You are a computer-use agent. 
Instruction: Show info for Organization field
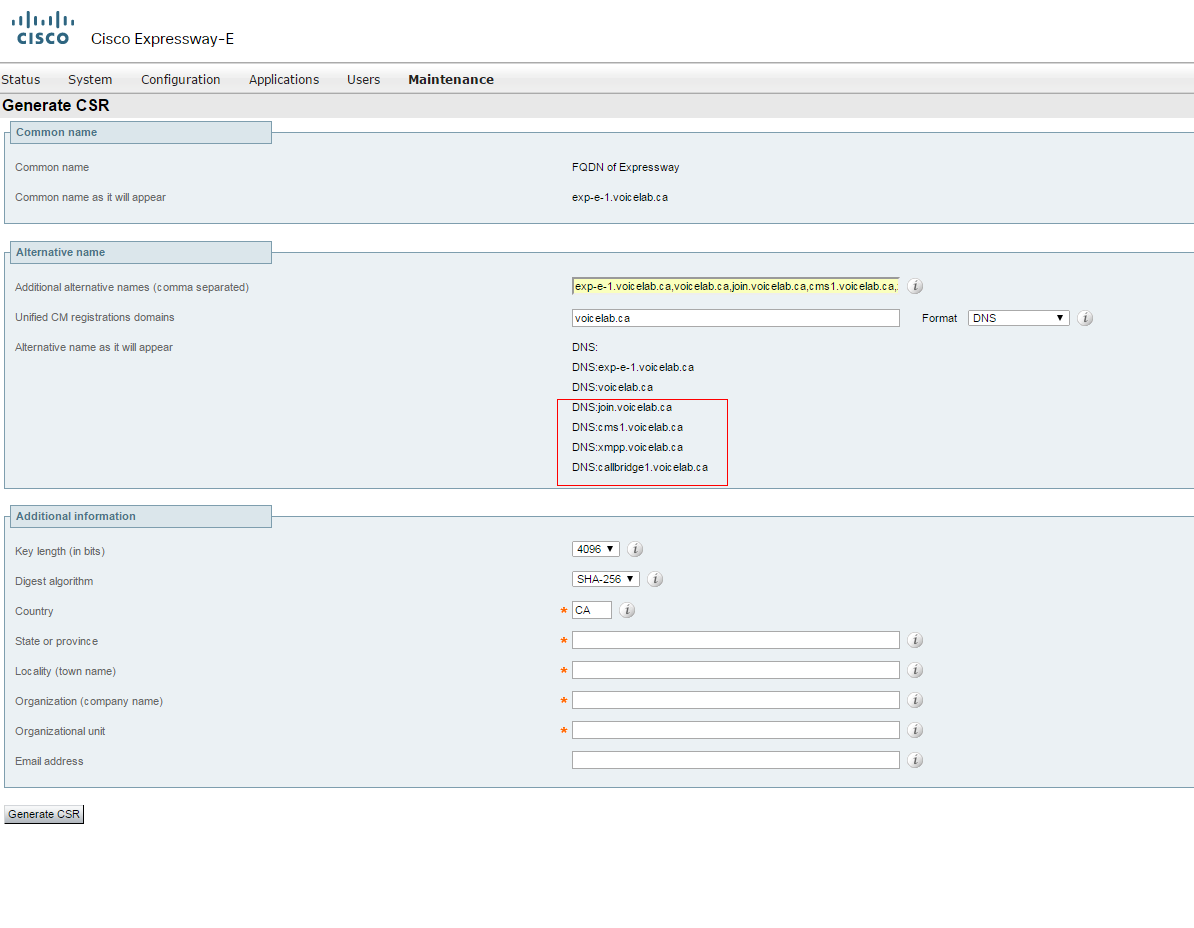[915, 700]
